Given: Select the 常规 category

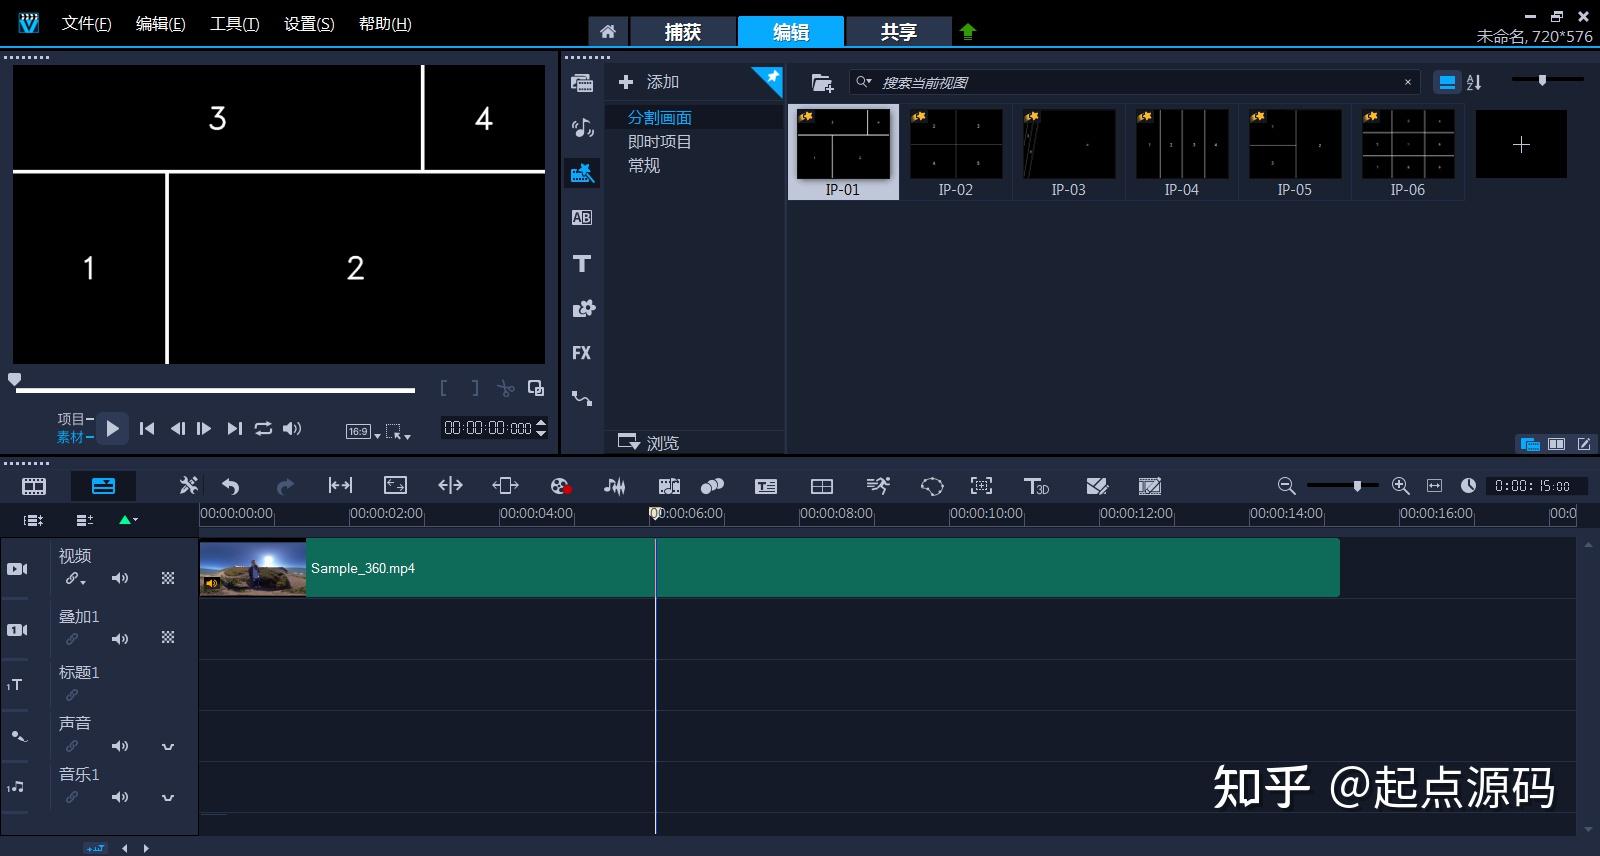Looking at the screenshot, I should [x=643, y=166].
